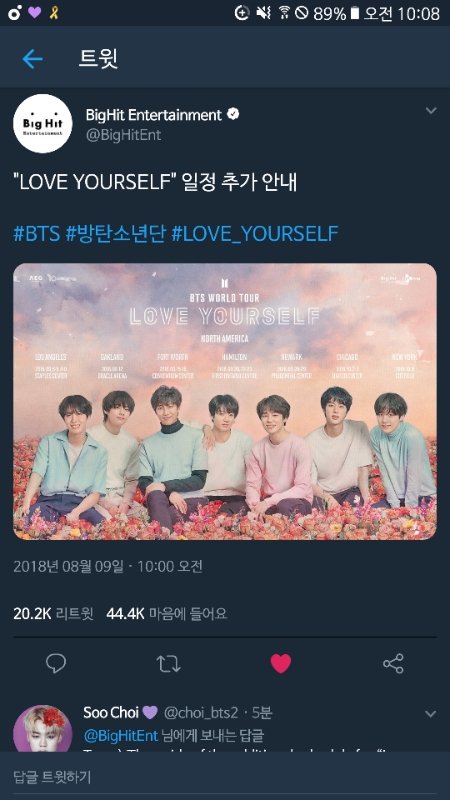Tap the share icon below the tweet

393,663
